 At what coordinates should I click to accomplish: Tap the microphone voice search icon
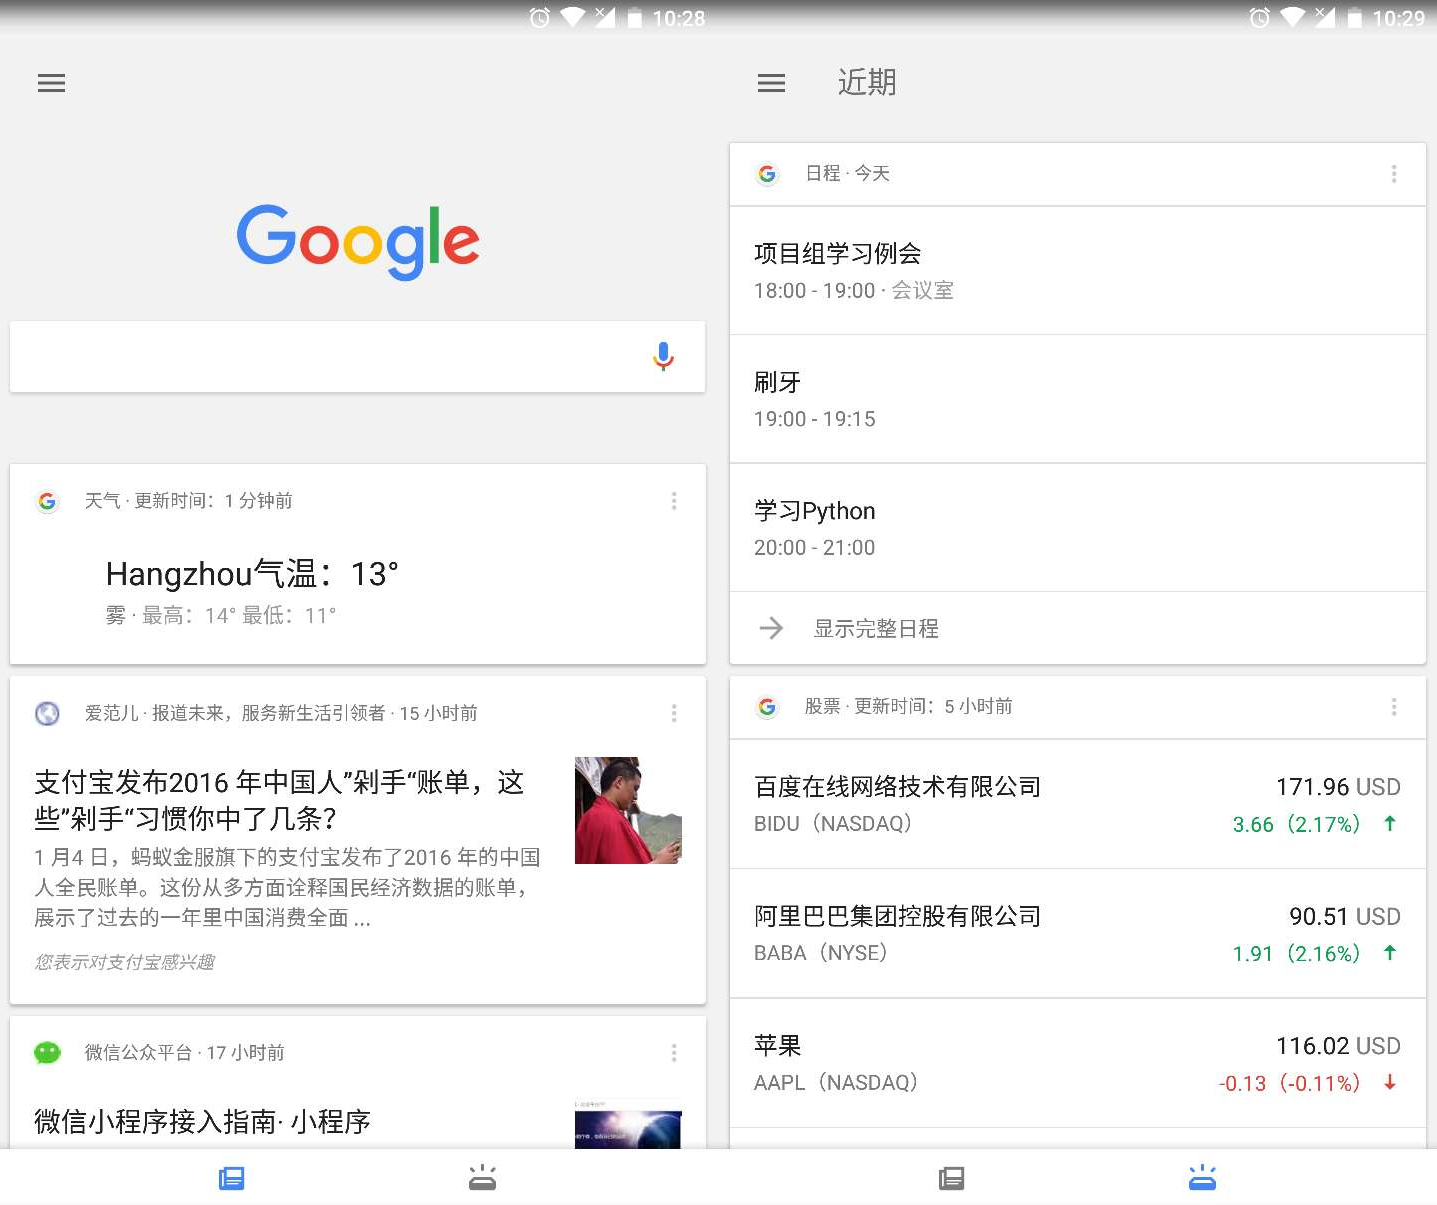[663, 357]
